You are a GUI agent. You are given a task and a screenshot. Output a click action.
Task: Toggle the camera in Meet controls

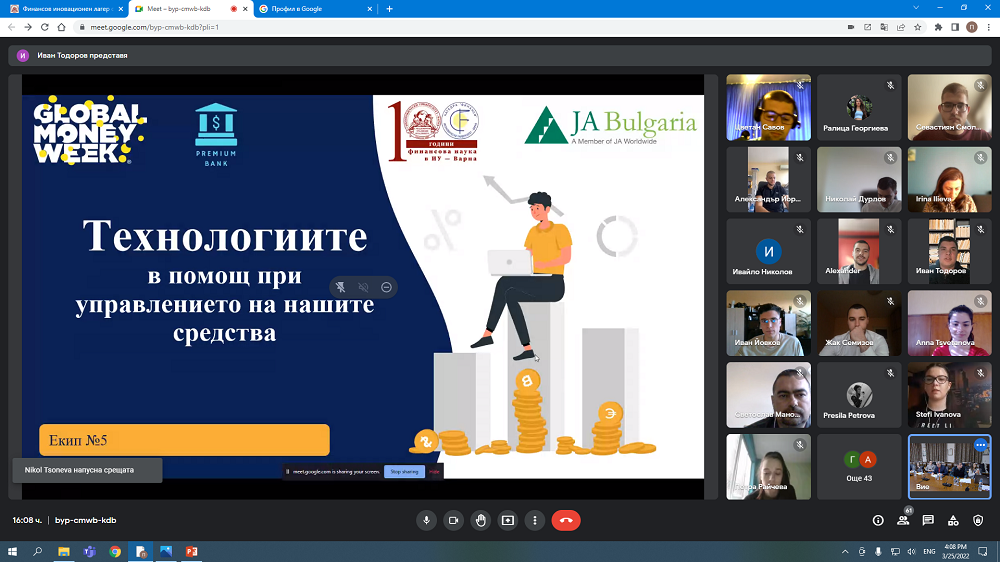[453, 521]
